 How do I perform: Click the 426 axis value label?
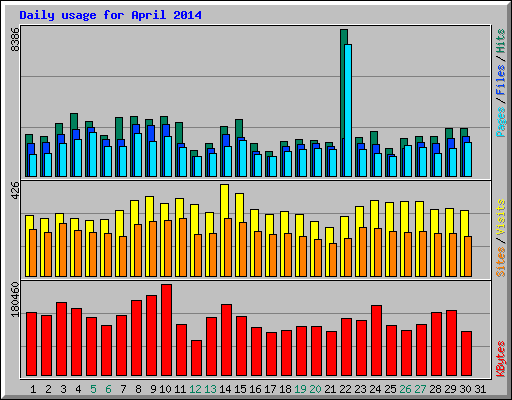[15, 191]
